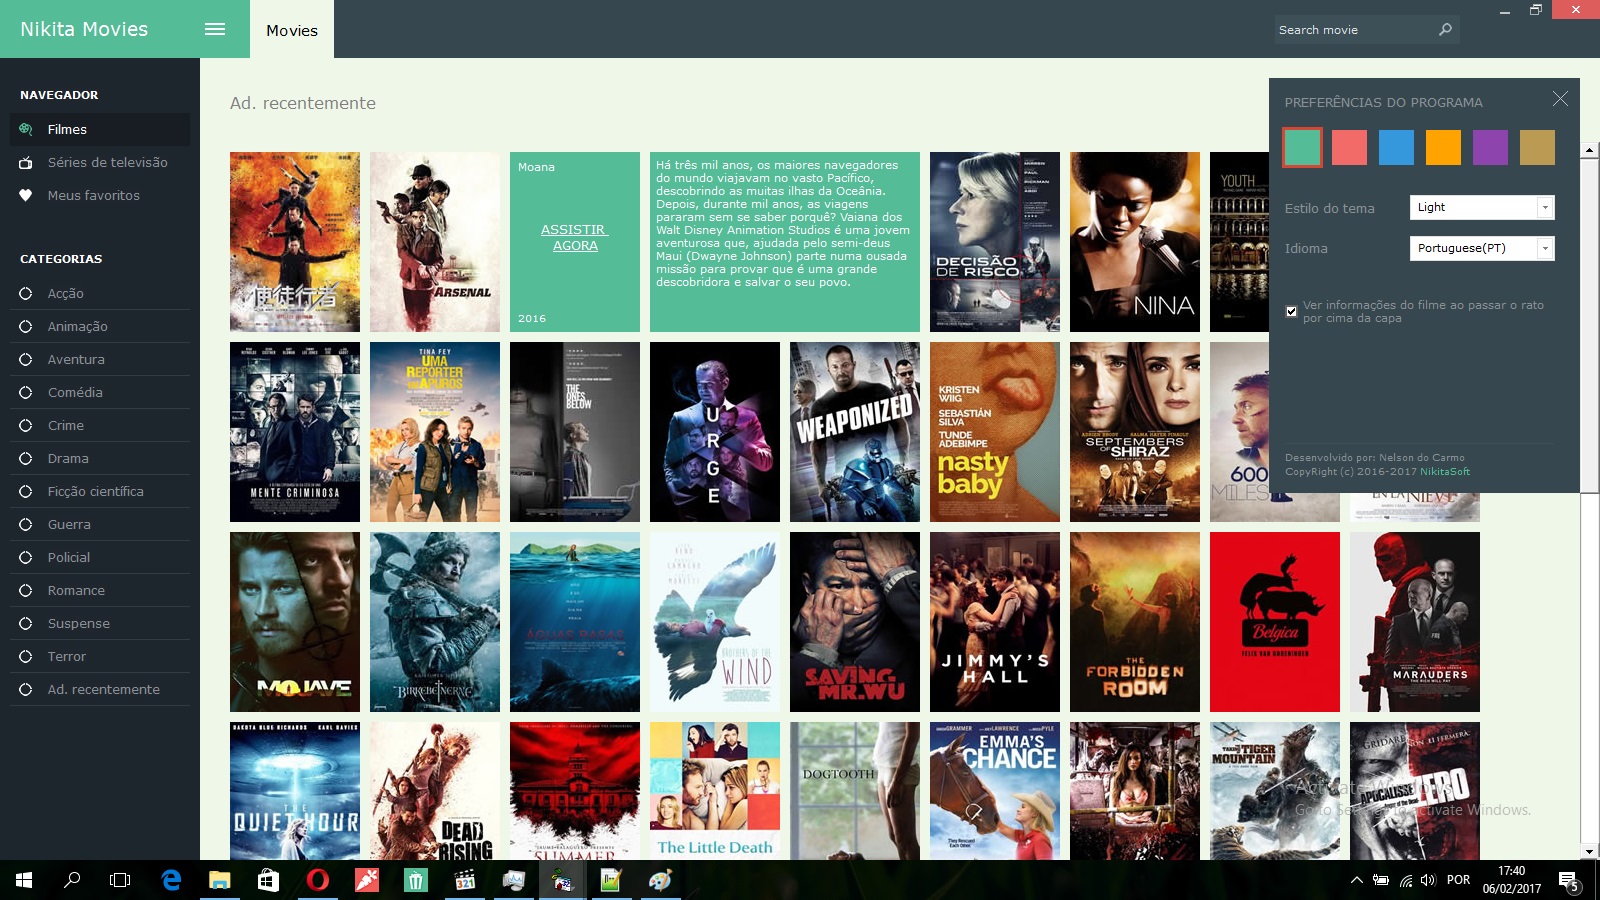Viewport: 1600px width, 900px height.
Task: Select the Romance category
Action: pos(100,590)
